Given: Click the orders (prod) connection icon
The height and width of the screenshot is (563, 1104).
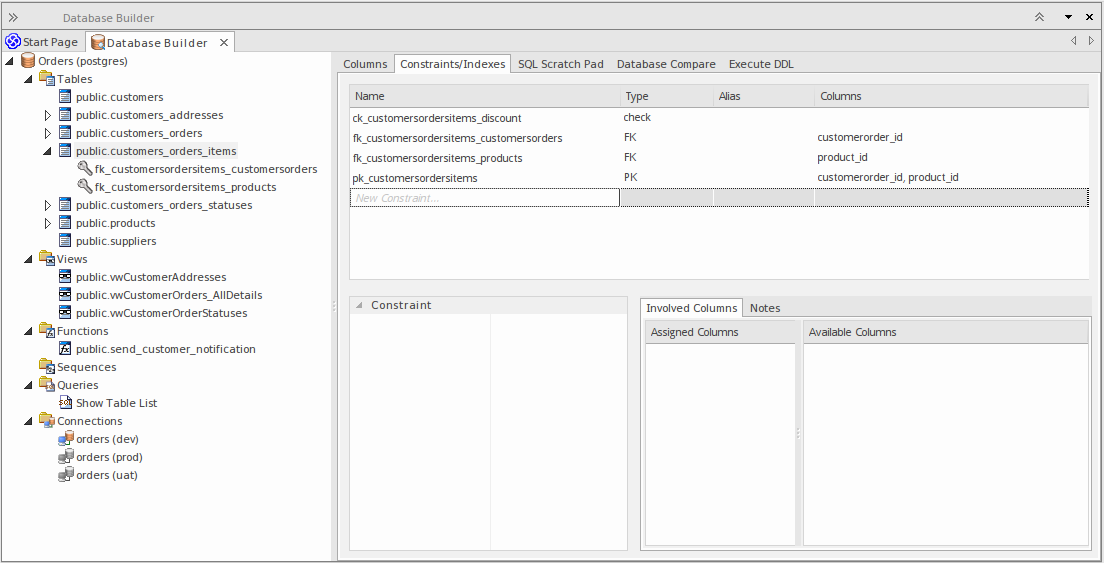Looking at the screenshot, I should tap(65, 457).
